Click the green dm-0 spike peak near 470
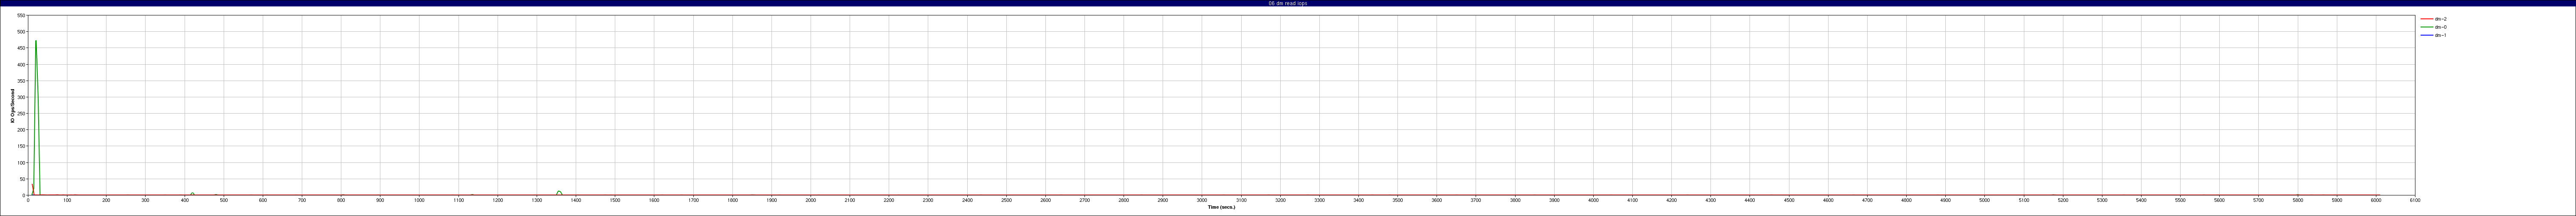This screenshot has height=216, width=2576. [x=36, y=41]
